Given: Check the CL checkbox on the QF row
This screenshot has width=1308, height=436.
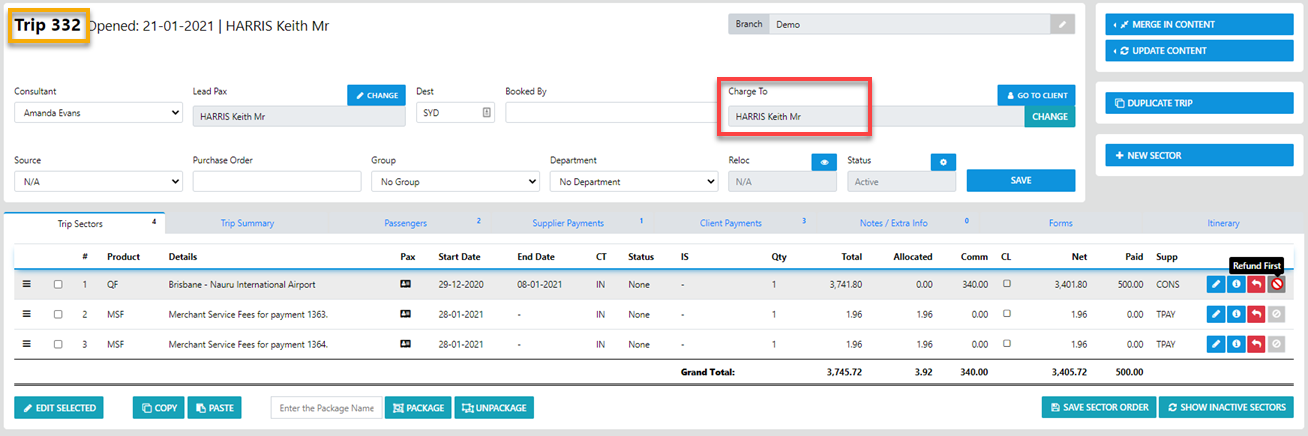Looking at the screenshot, I should pyautogui.click(x=1006, y=284).
